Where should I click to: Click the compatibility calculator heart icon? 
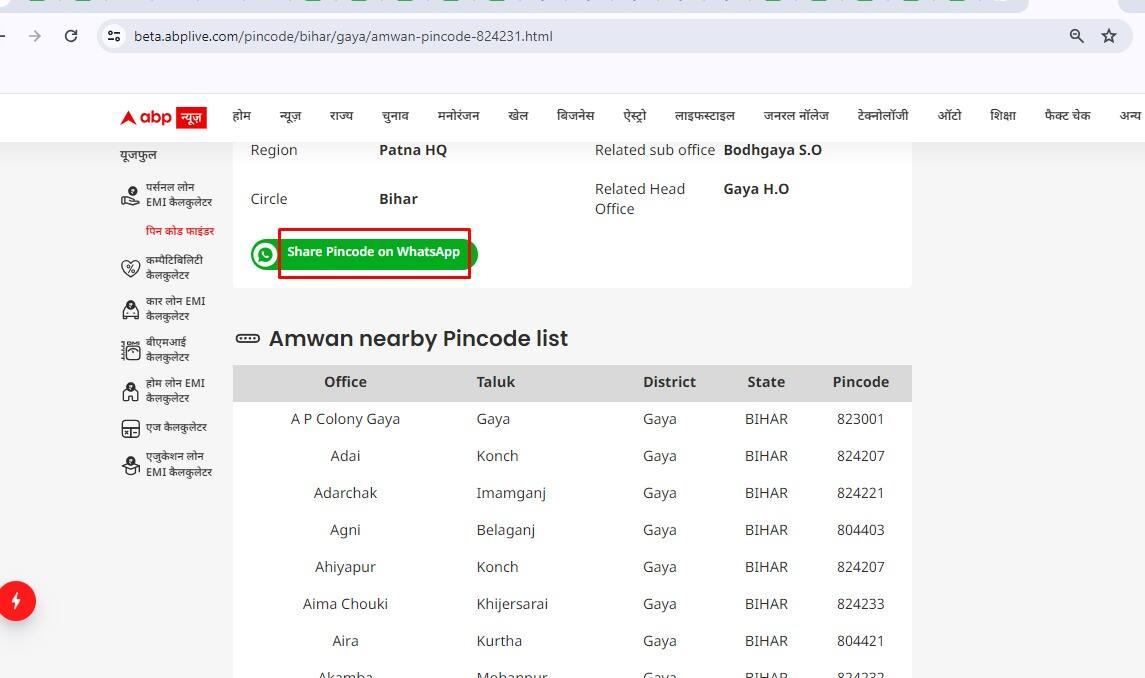coord(130,268)
